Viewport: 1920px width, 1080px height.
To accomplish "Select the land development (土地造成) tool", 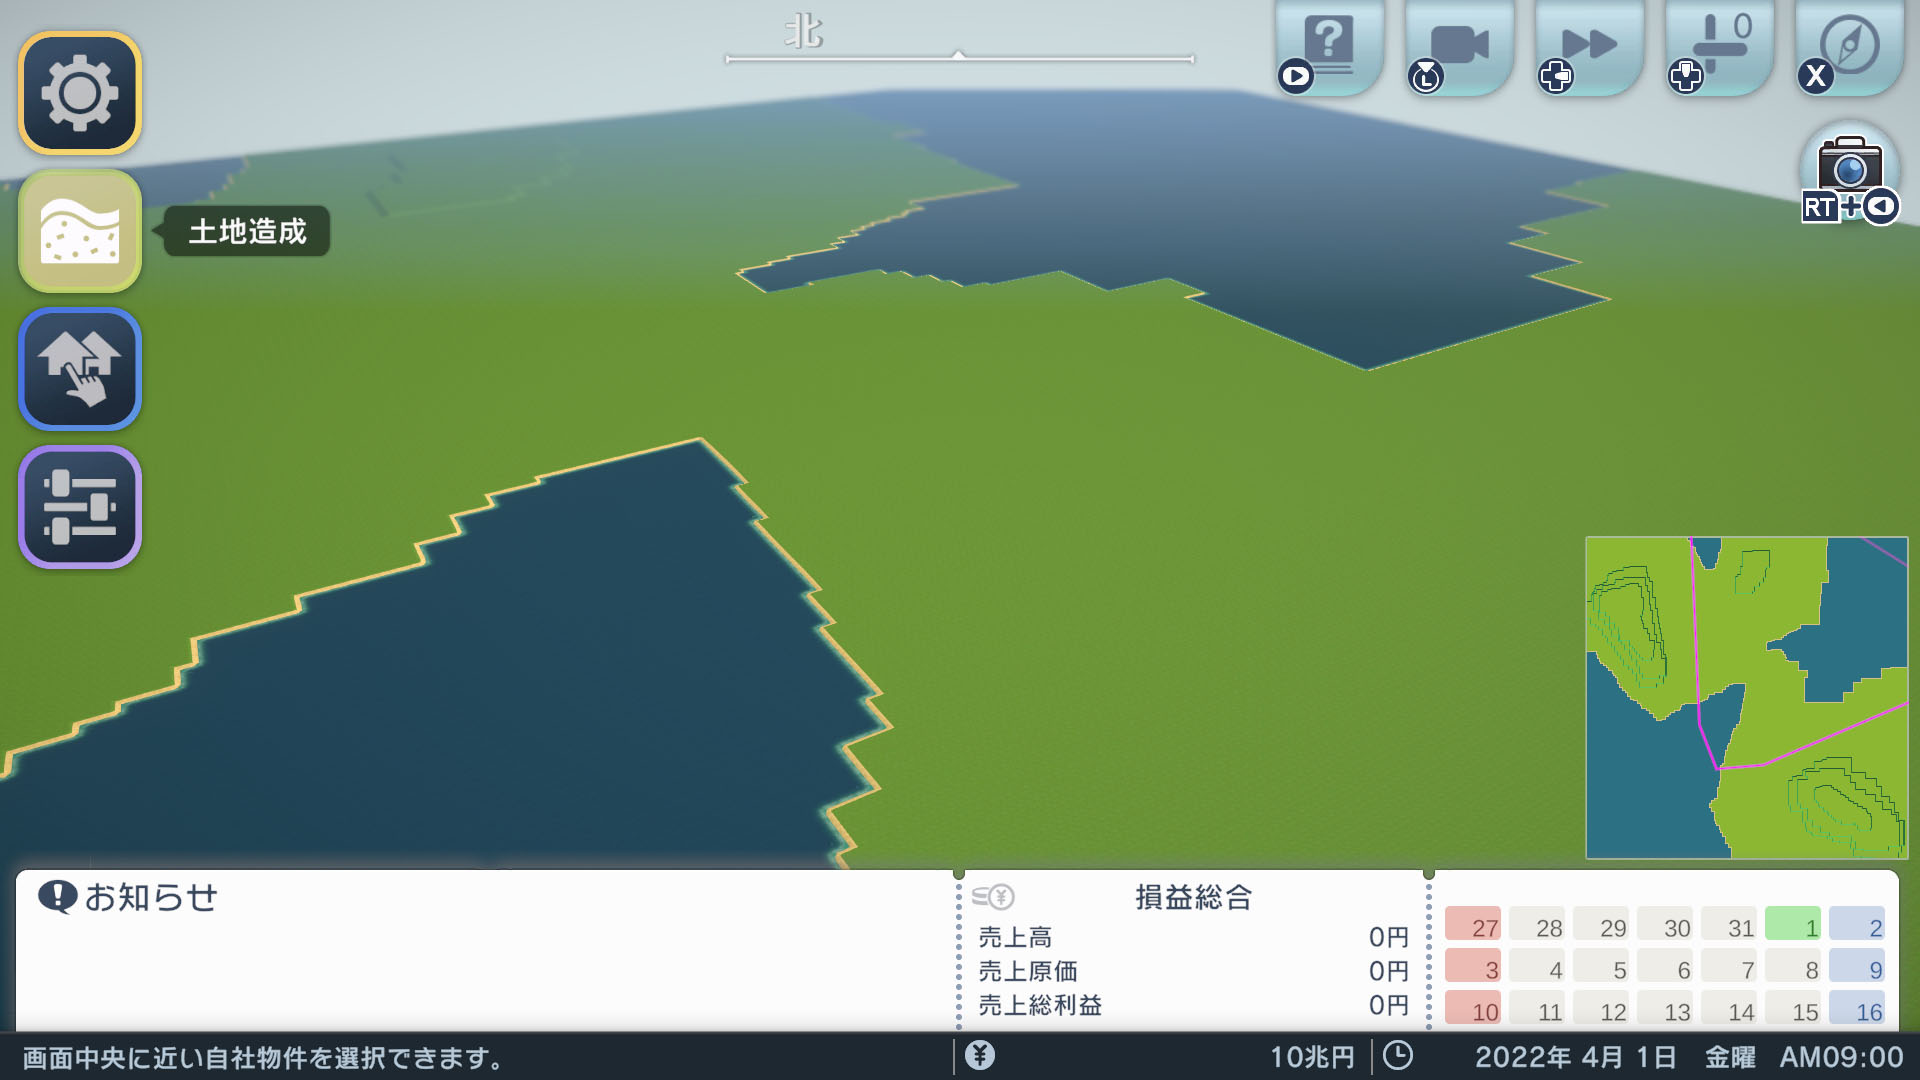I will click(x=80, y=231).
